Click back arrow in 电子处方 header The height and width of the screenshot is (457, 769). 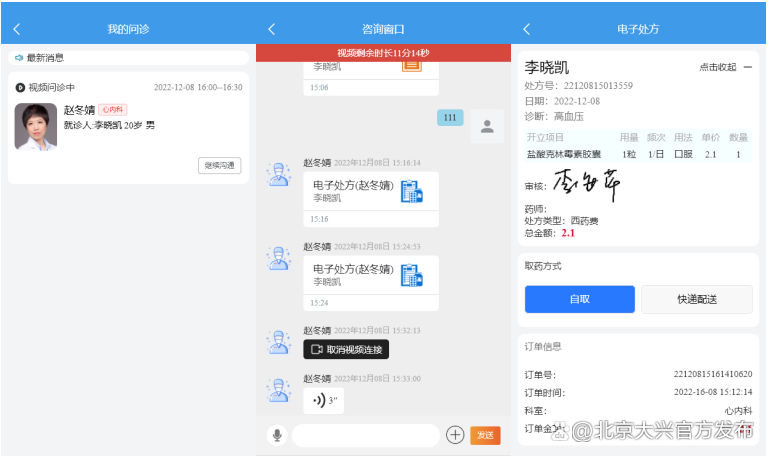[527, 30]
